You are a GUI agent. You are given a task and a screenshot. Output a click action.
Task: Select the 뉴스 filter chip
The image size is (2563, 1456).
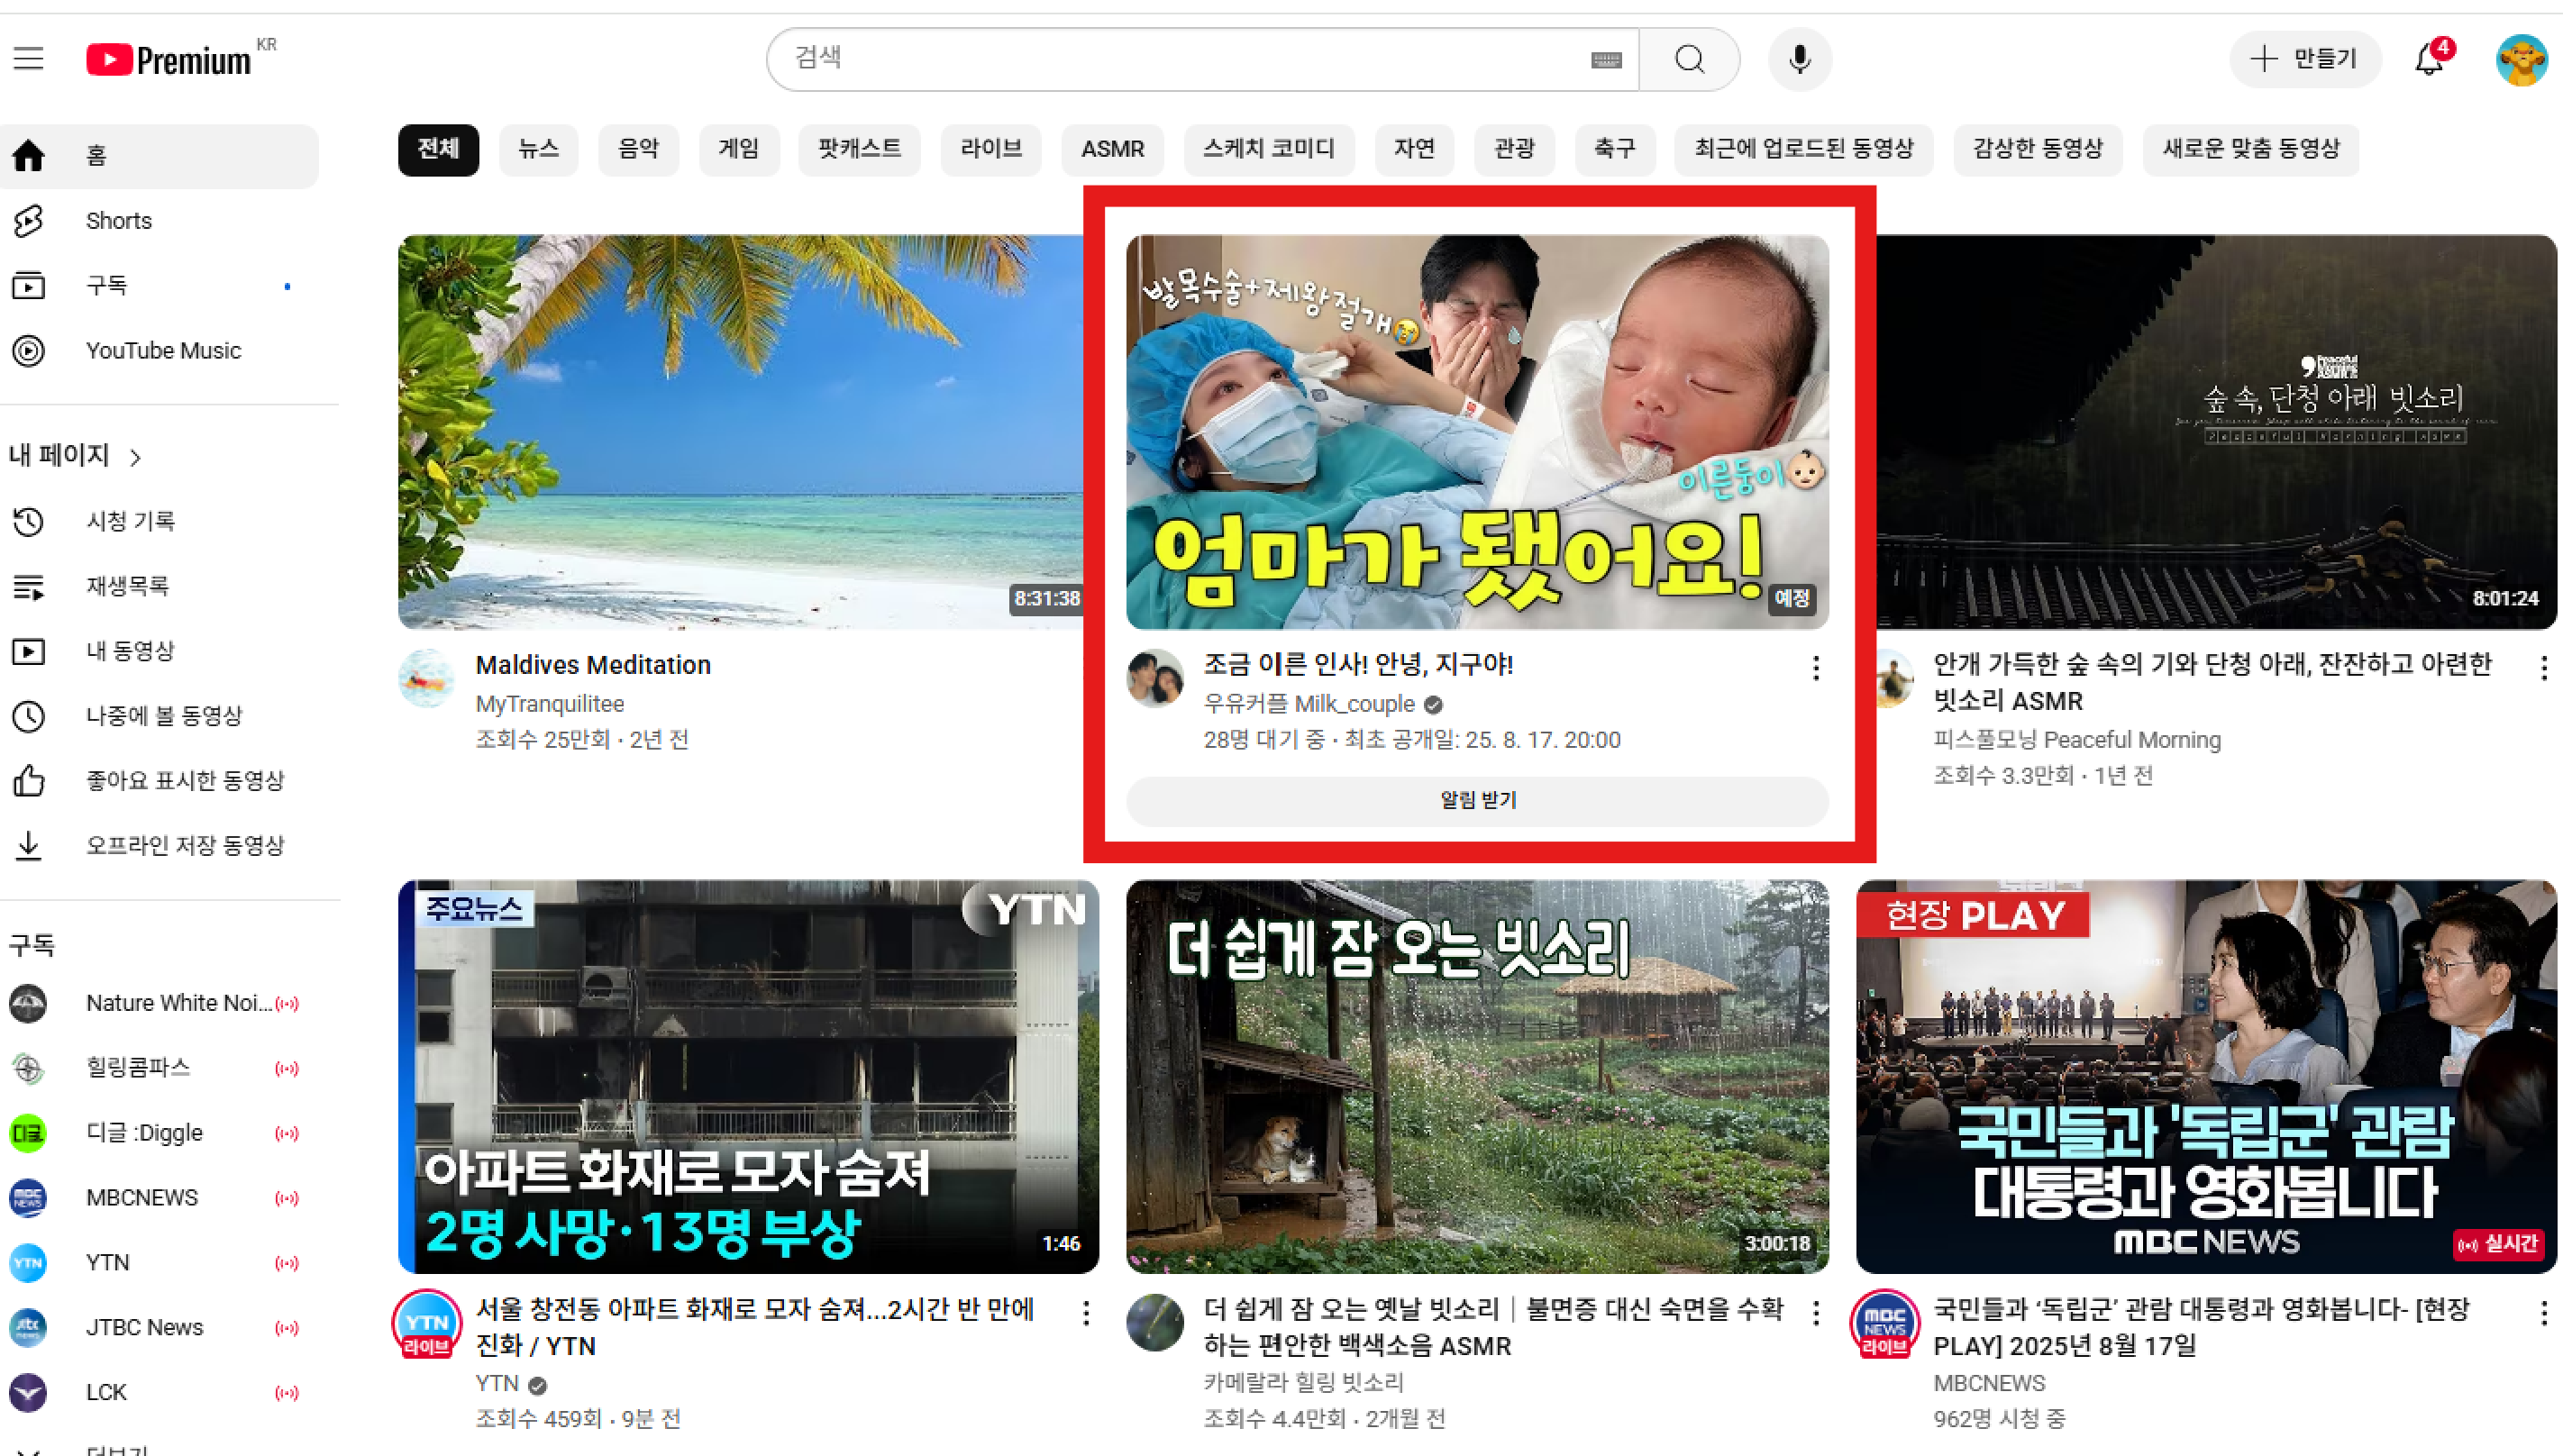pyautogui.click(x=538, y=149)
